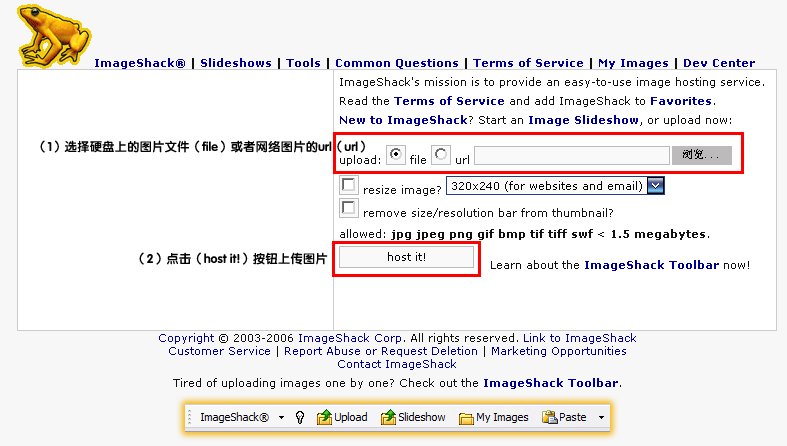787x446 pixels.
Task: Open the Marketing Opportunities link
Action: pos(559,351)
